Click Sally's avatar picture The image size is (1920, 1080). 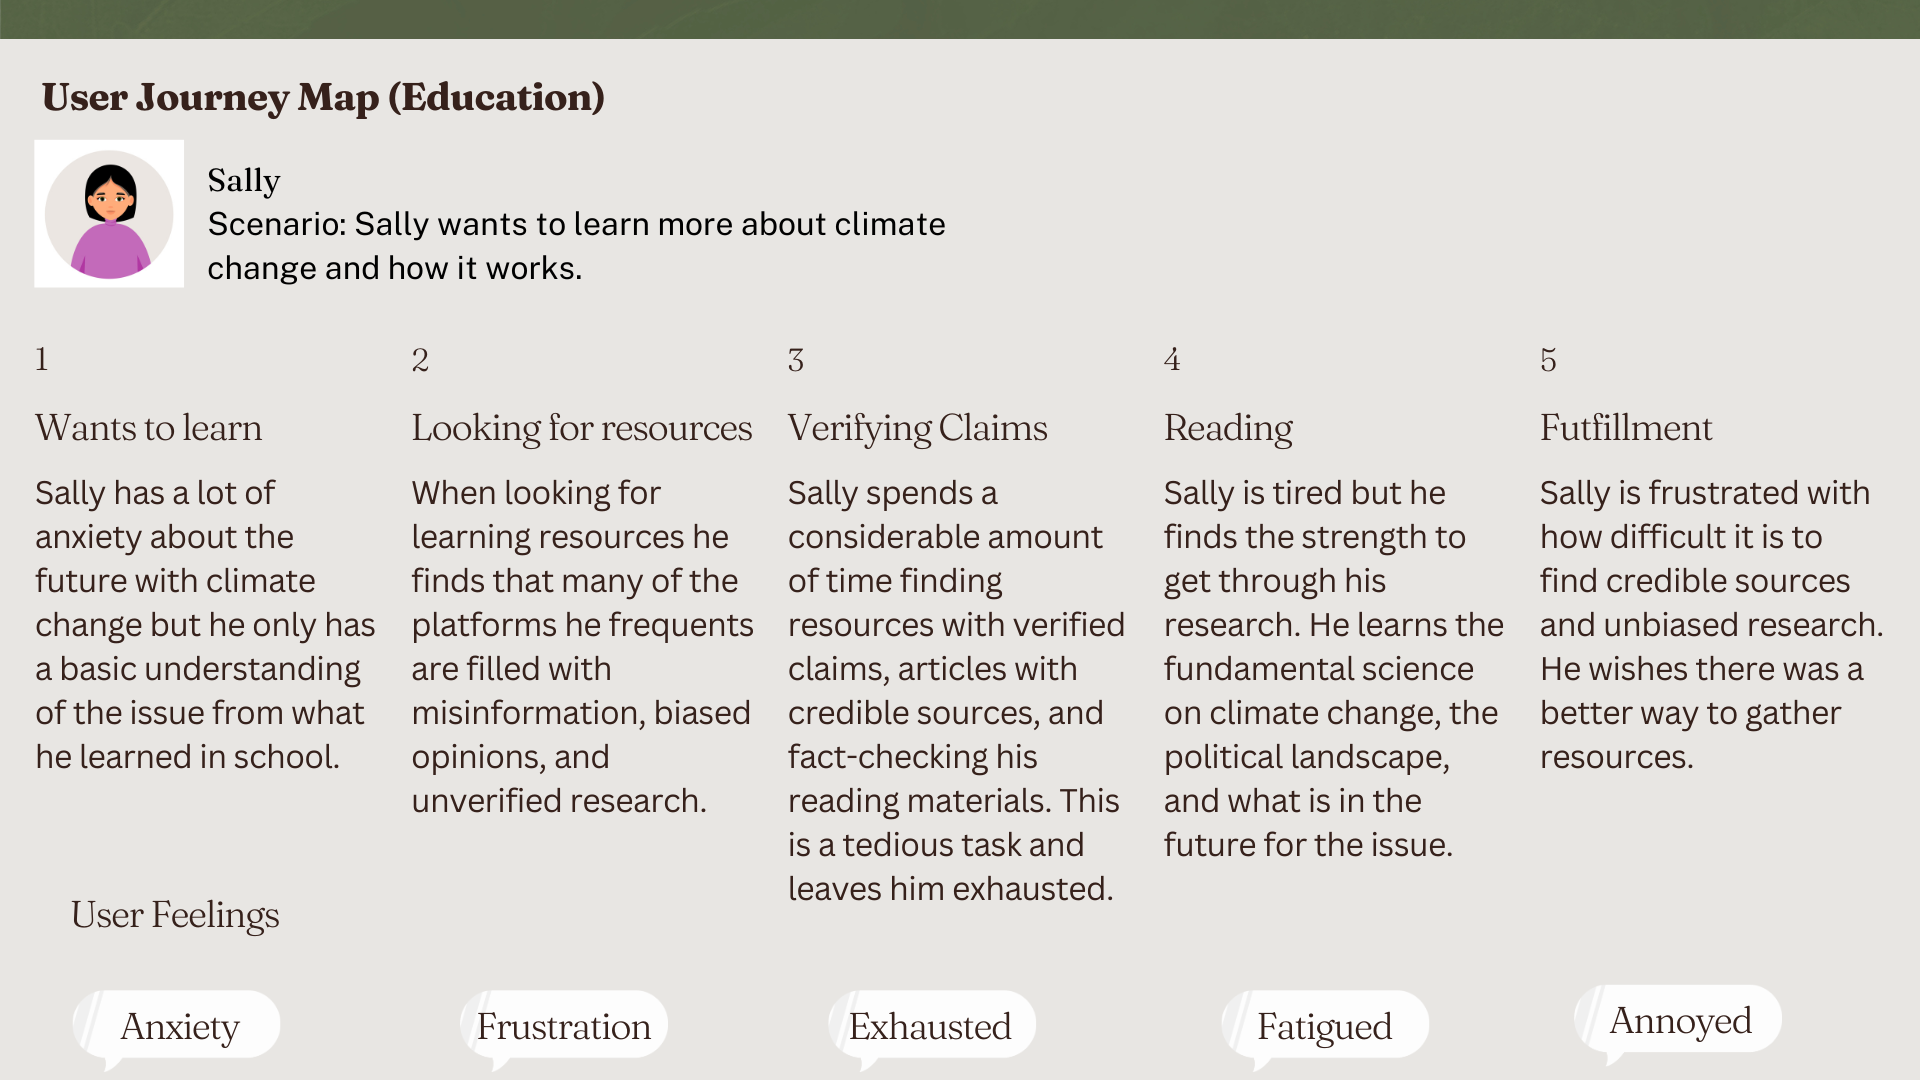(109, 214)
